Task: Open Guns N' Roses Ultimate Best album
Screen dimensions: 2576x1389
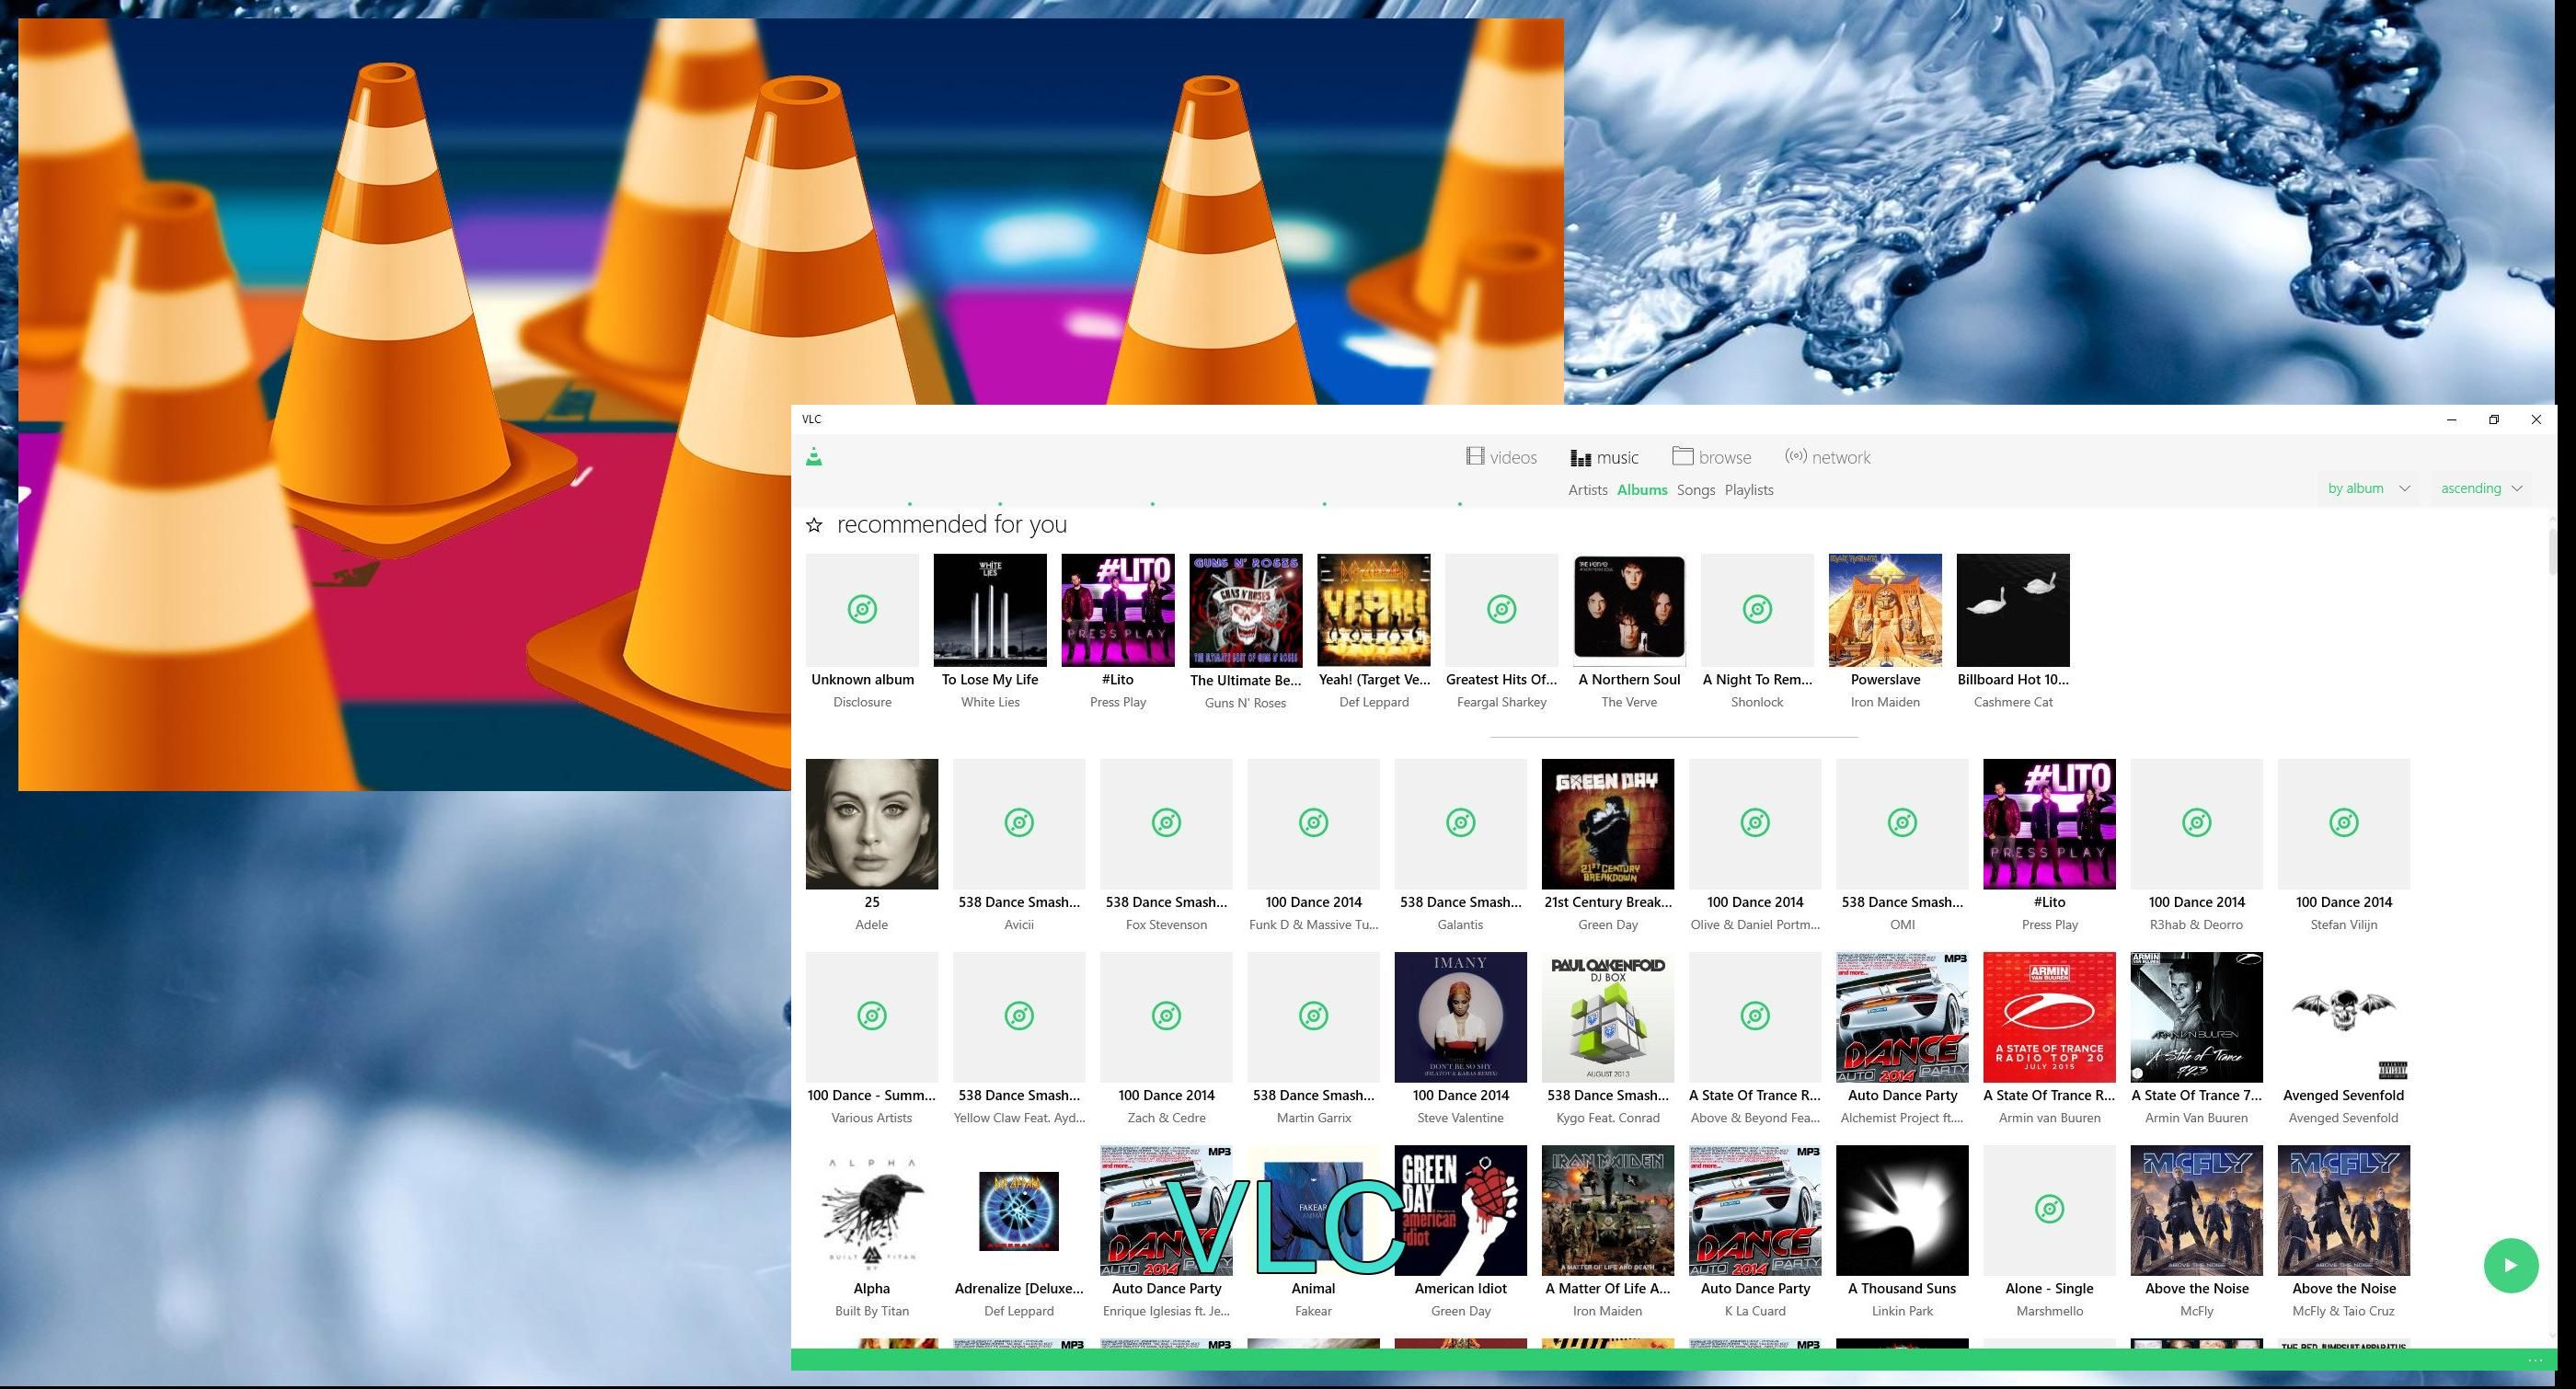Action: point(1246,610)
